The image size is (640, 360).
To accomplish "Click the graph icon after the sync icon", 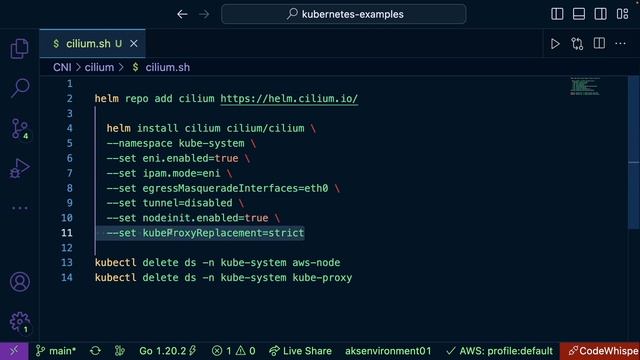I will (x=120, y=351).
